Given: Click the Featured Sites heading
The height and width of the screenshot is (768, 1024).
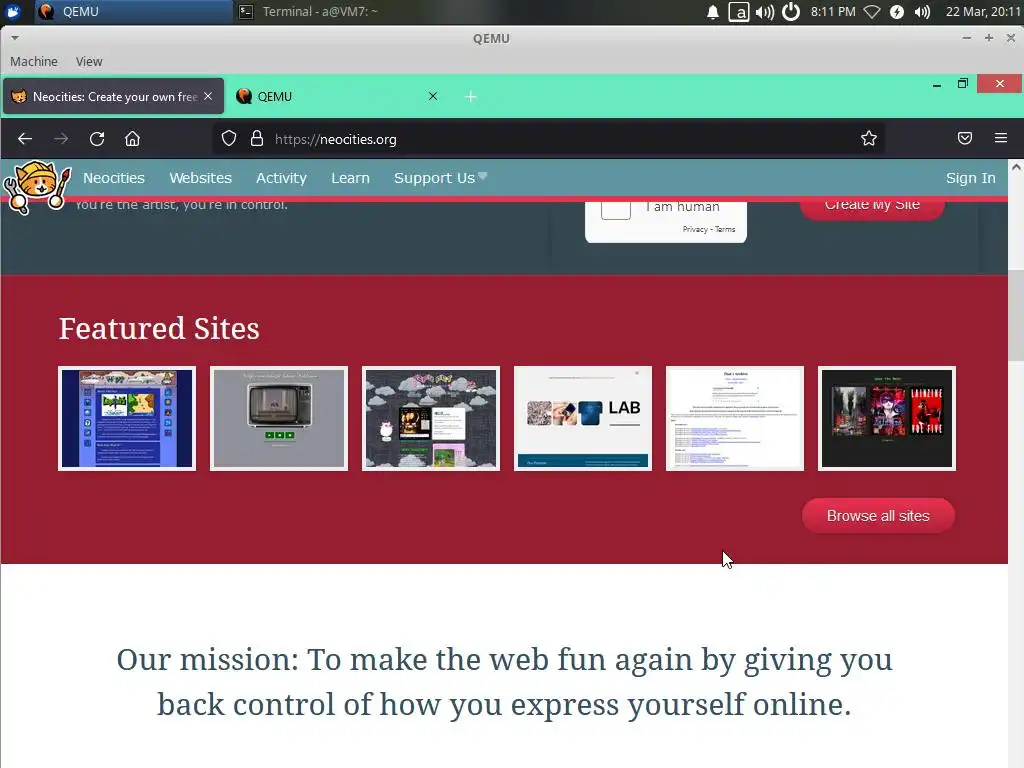Looking at the screenshot, I should [159, 328].
